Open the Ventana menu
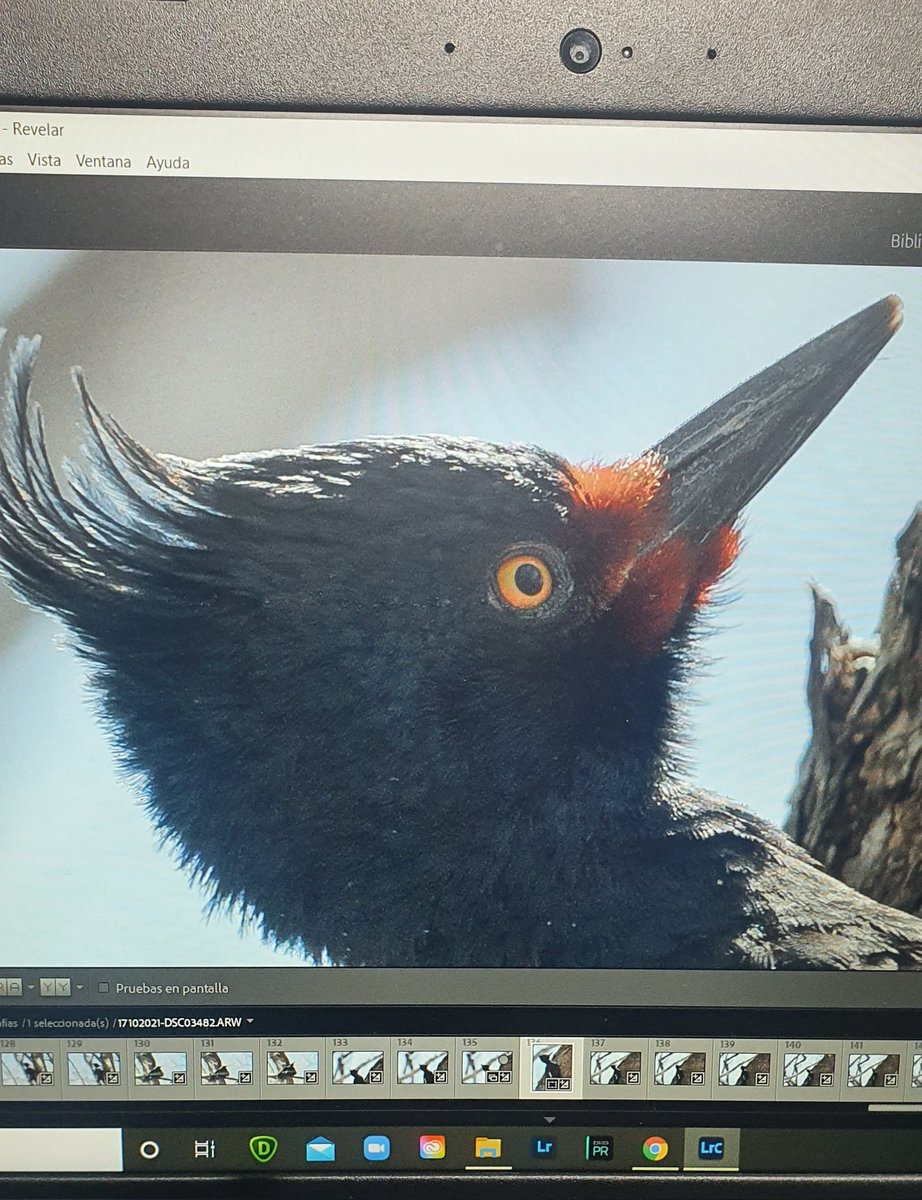 click(x=103, y=161)
